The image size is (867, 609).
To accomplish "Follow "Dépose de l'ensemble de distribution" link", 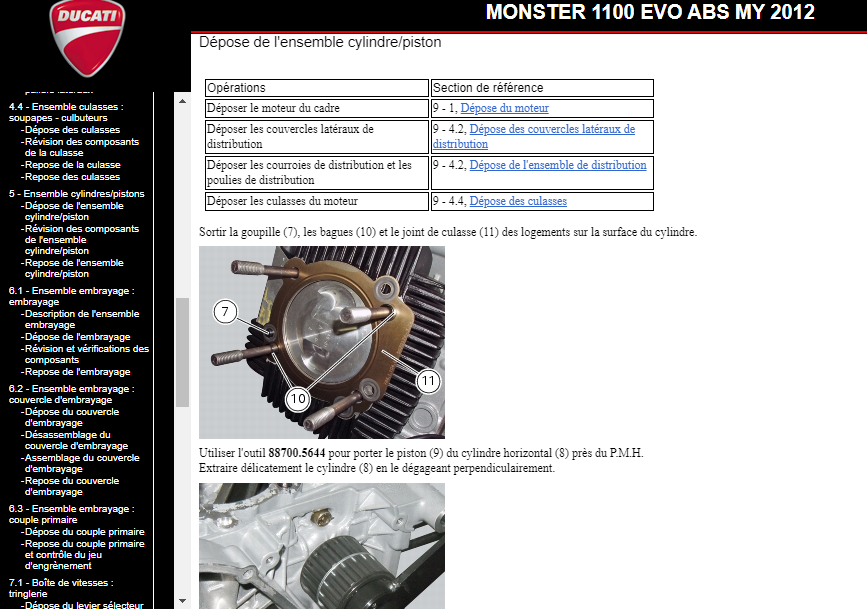I will coord(557,165).
